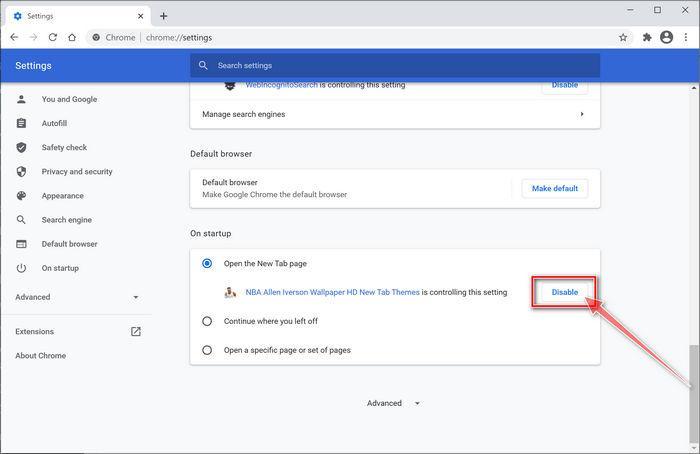Viewport: 700px width, 454px height.
Task: Bookmark this page with the star icon
Action: [623, 37]
